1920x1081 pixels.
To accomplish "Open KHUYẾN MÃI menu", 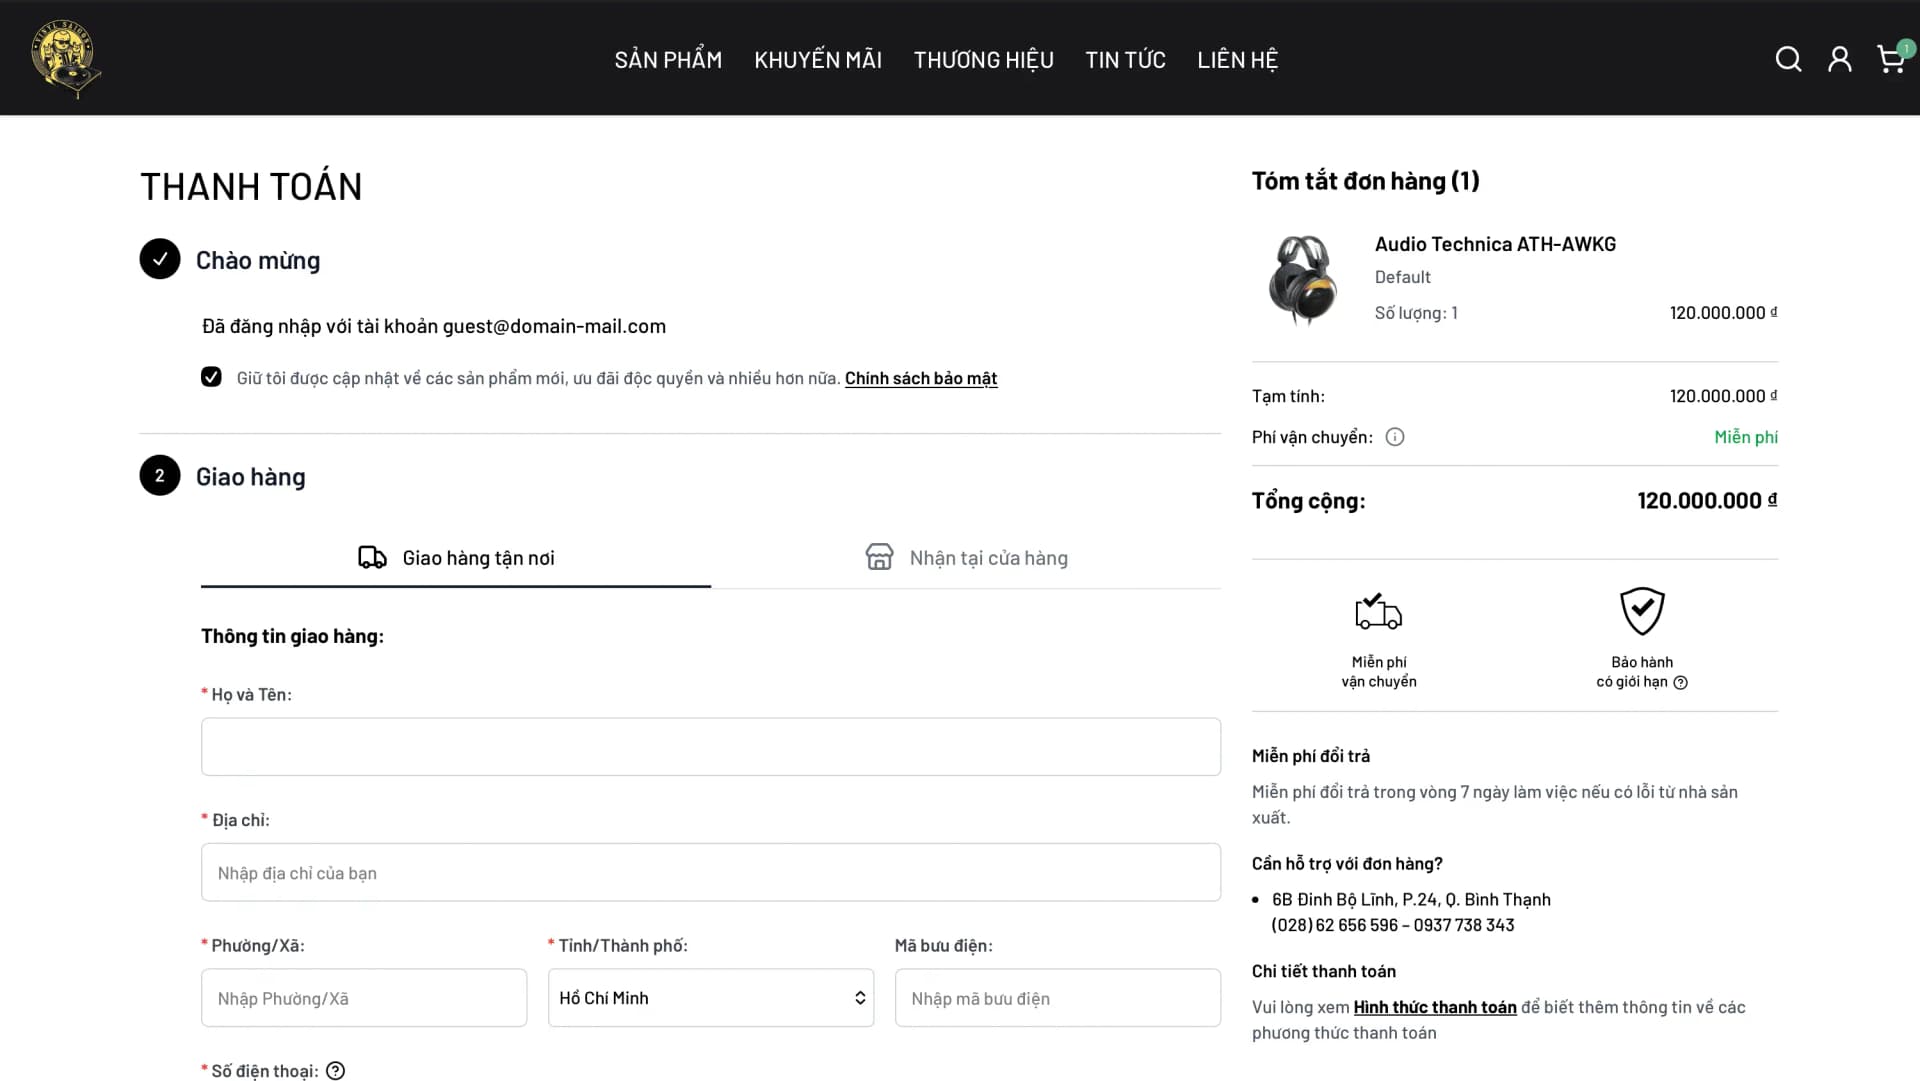I will (818, 60).
